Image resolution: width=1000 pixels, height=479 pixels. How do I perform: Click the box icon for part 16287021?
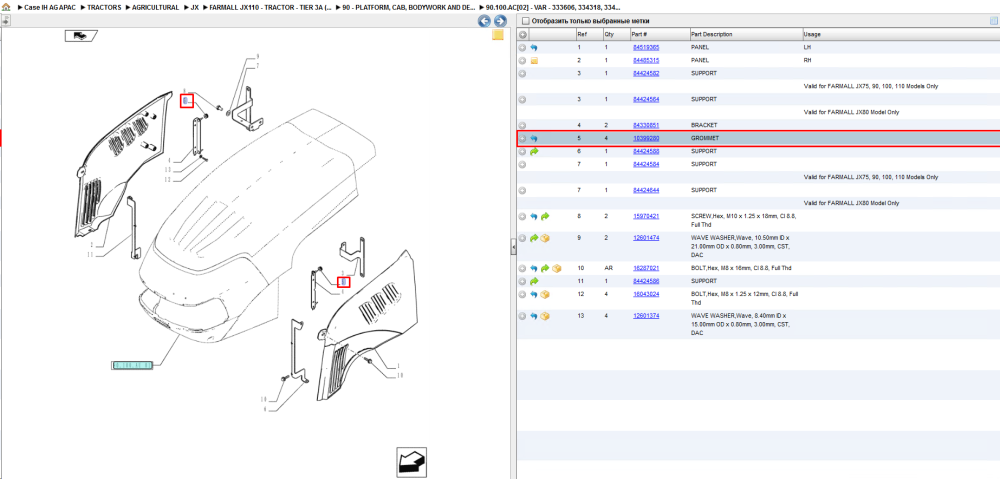(556, 269)
